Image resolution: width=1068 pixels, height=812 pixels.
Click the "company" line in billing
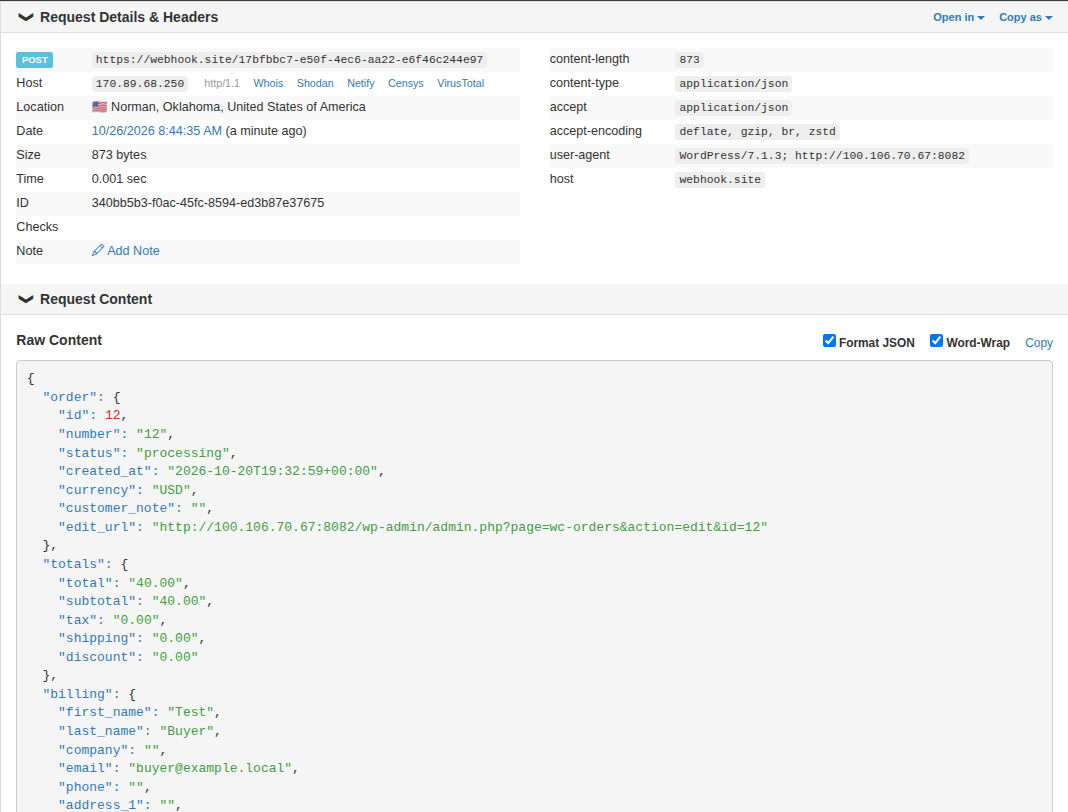(x=112, y=750)
